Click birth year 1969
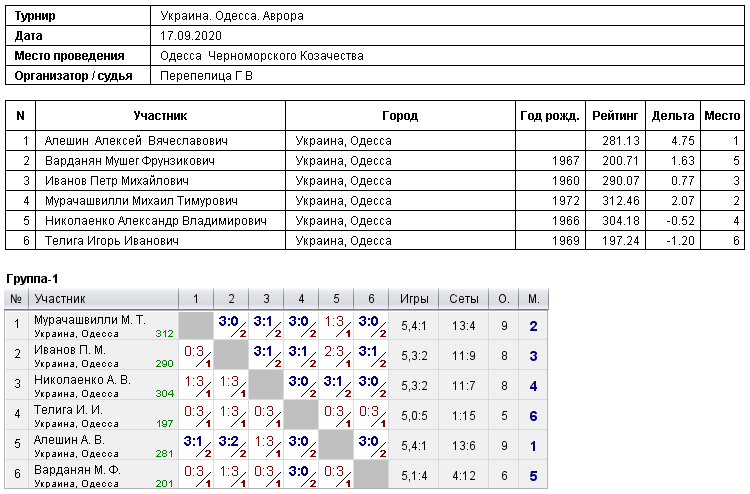The height and width of the screenshot is (494, 750). (x=566, y=241)
